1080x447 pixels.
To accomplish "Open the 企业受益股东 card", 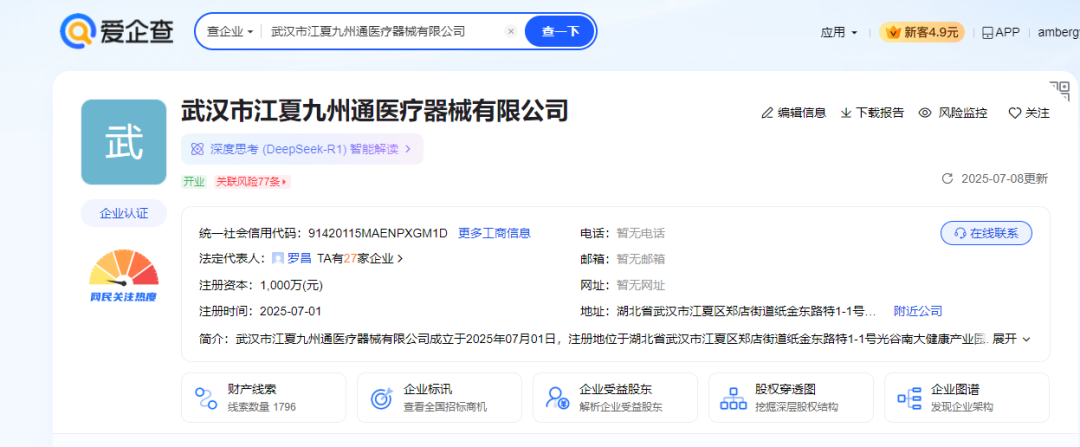I will point(615,397).
